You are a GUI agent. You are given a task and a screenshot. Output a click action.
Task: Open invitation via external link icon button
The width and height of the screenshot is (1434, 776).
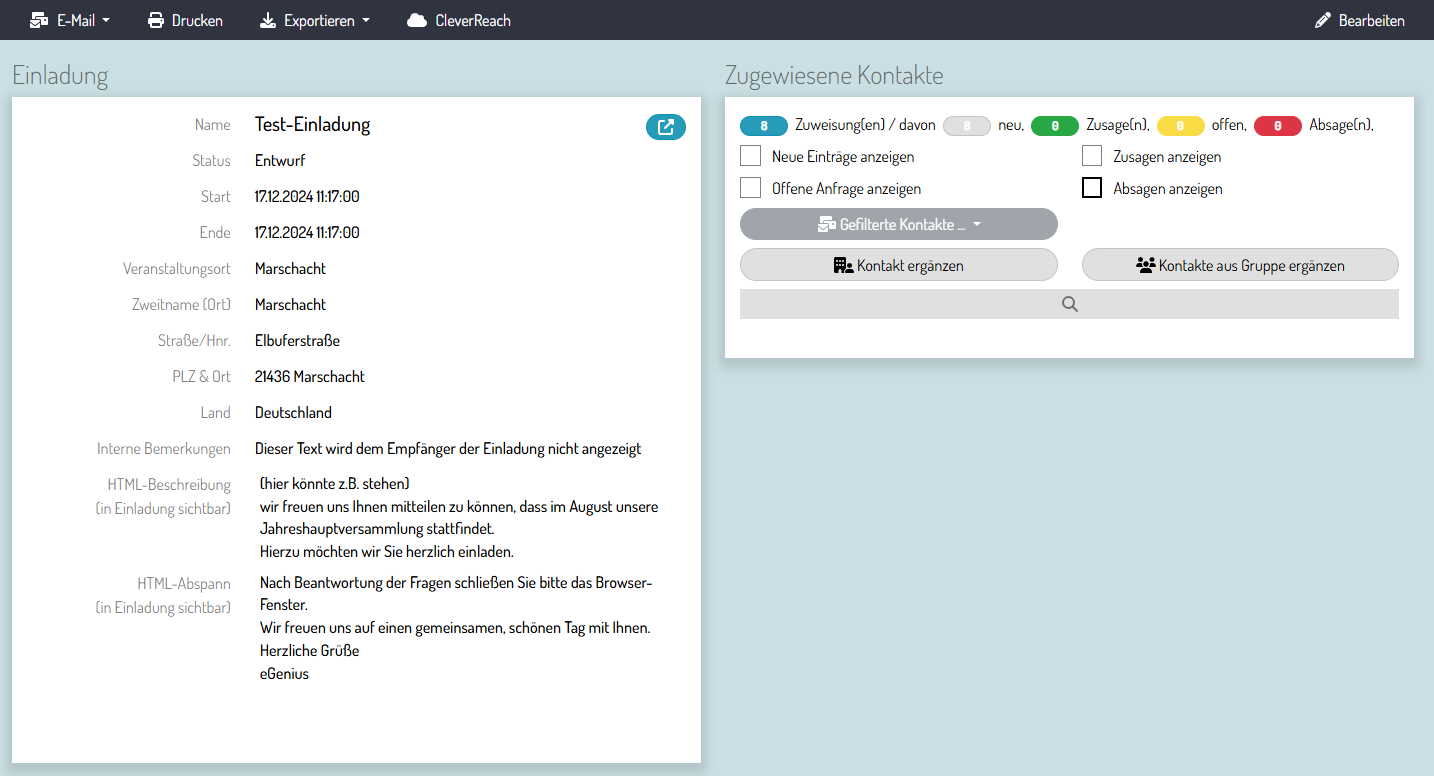[666, 127]
